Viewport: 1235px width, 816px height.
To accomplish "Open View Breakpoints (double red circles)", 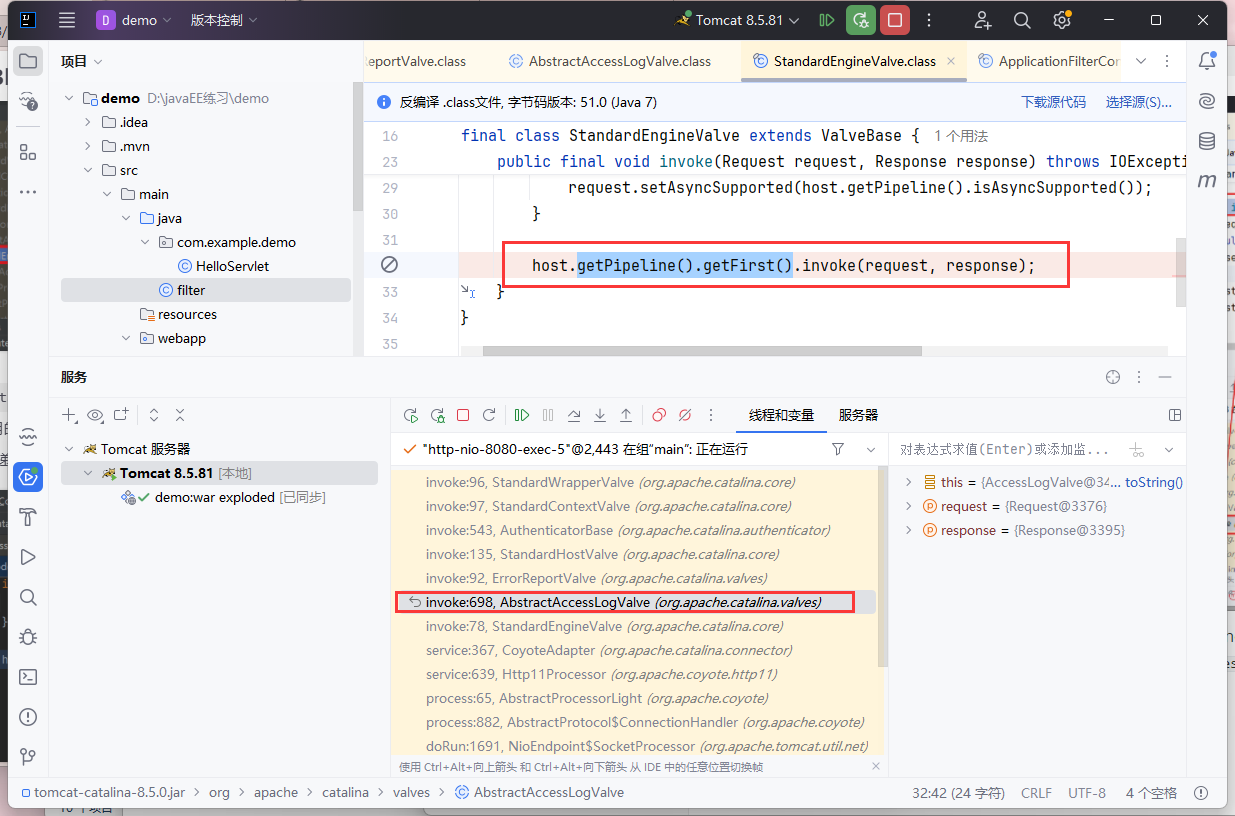I will coord(659,415).
